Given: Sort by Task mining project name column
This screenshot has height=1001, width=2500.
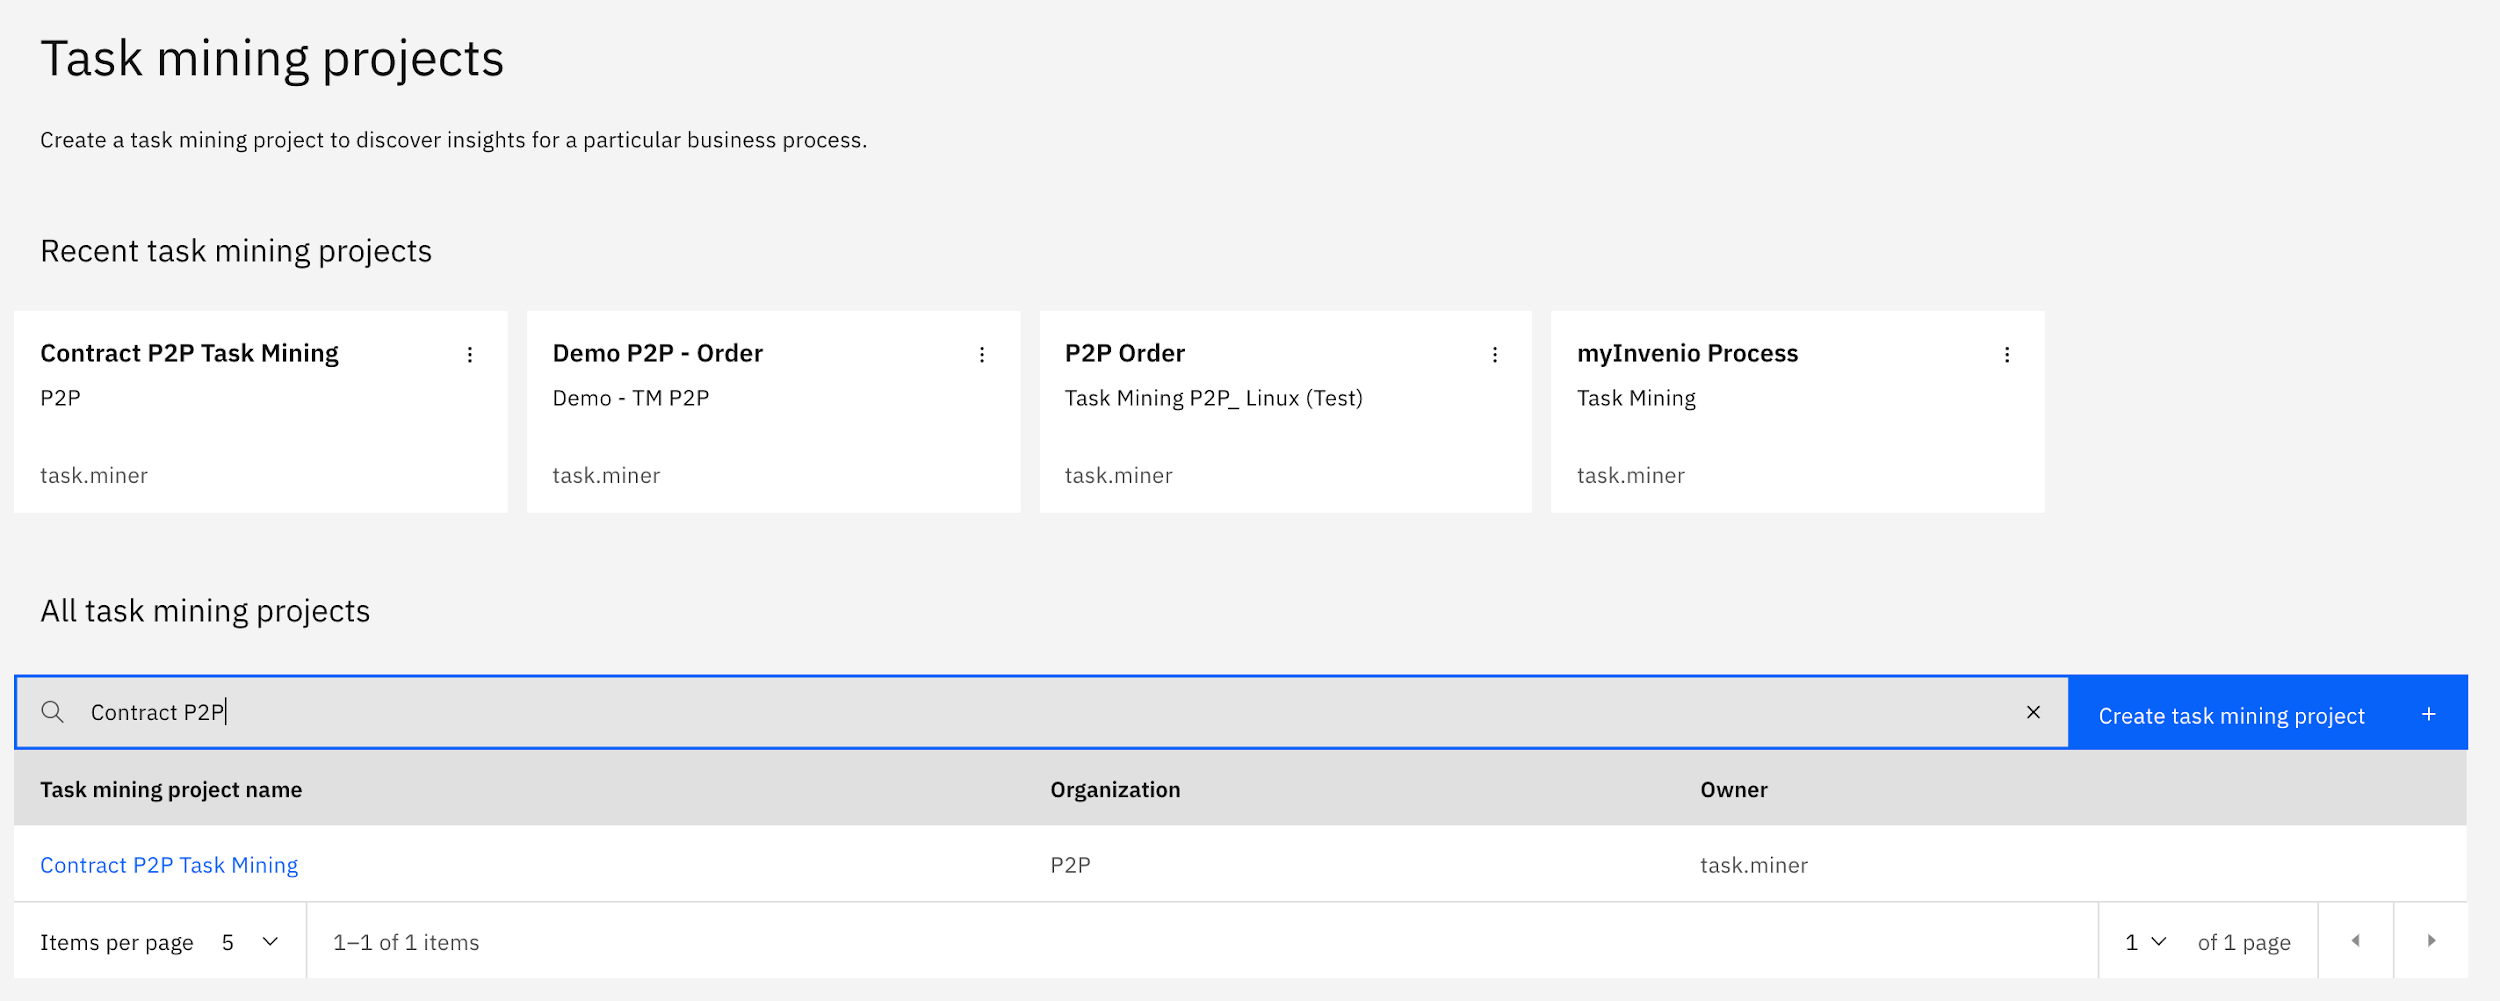Looking at the screenshot, I should pyautogui.click(x=171, y=790).
